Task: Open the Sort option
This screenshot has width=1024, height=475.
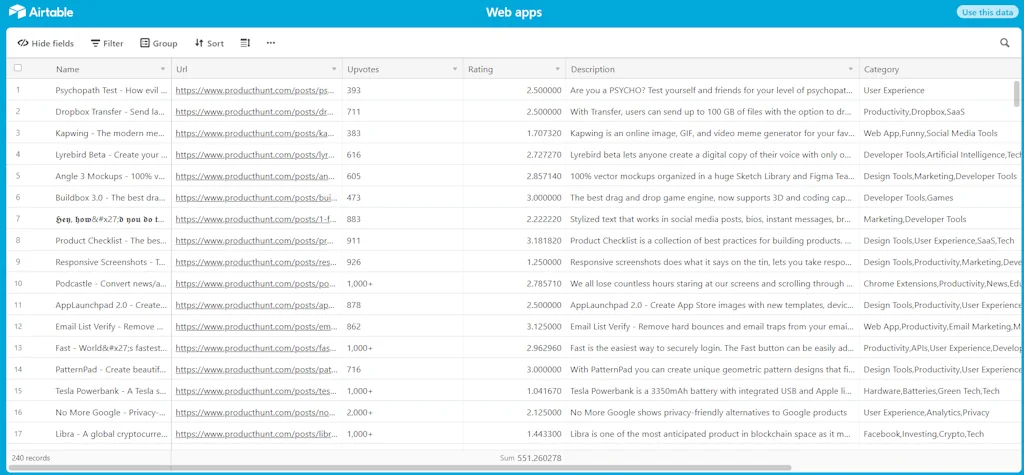Action: point(209,43)
